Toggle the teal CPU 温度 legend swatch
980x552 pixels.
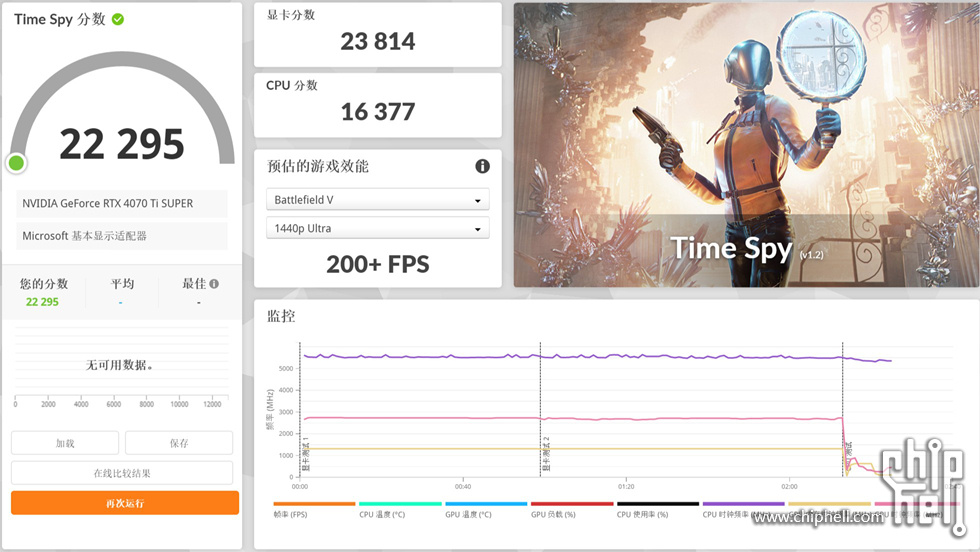[401, 503]
